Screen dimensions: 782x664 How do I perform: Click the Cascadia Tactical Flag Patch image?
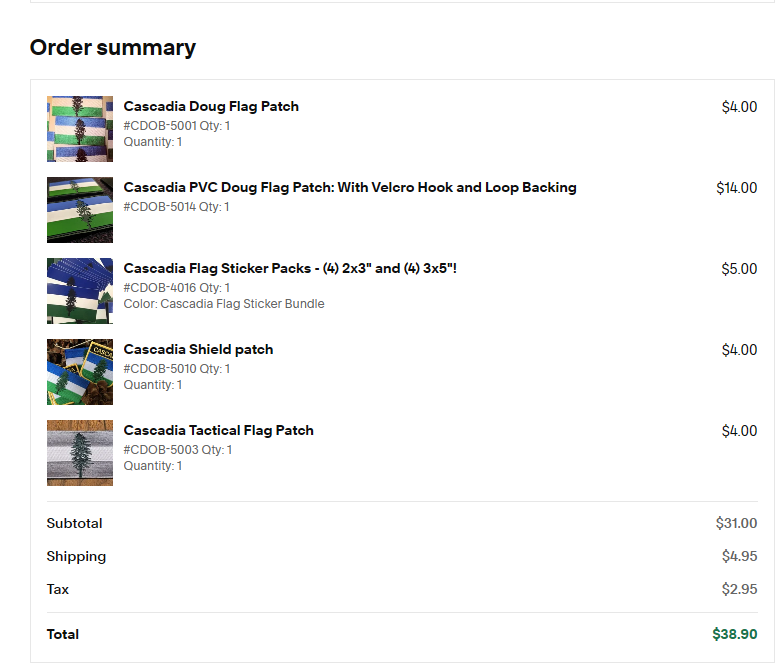pyautogui.click(x=80, y=453)
